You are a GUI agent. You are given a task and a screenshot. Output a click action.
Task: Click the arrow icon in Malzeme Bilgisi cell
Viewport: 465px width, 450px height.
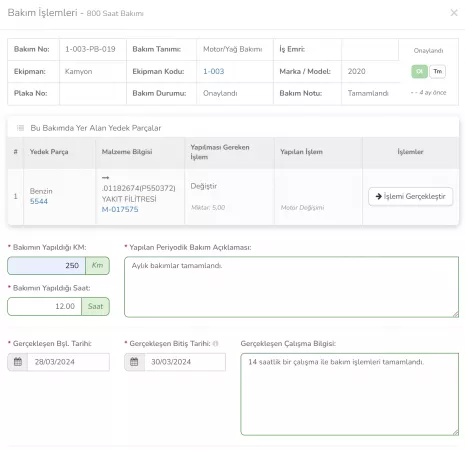coord(105,178)
